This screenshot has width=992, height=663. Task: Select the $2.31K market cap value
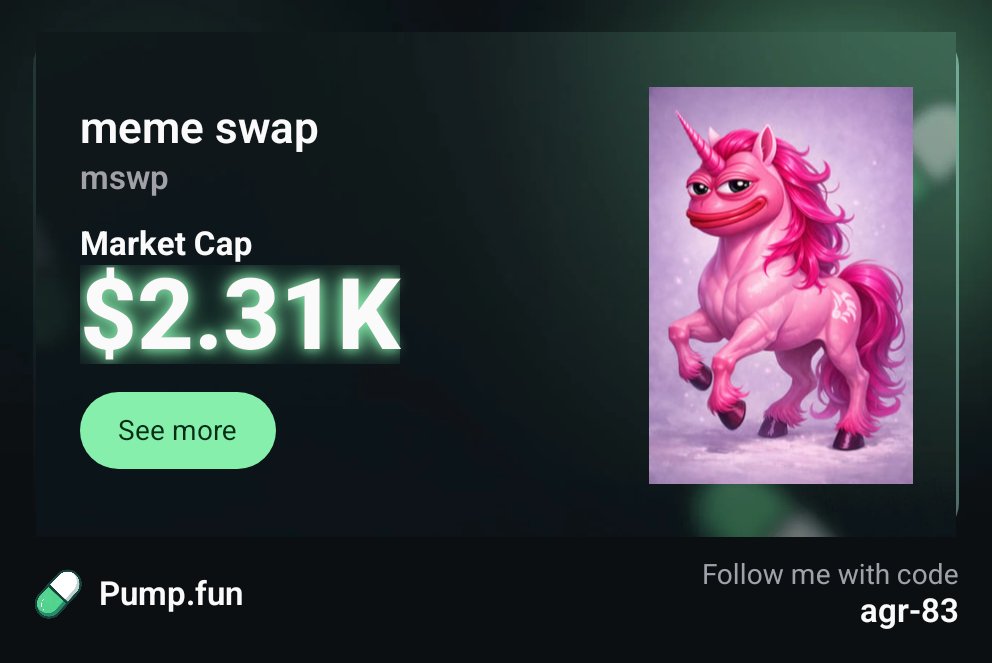pyautogui.click(x=240, y=314)
